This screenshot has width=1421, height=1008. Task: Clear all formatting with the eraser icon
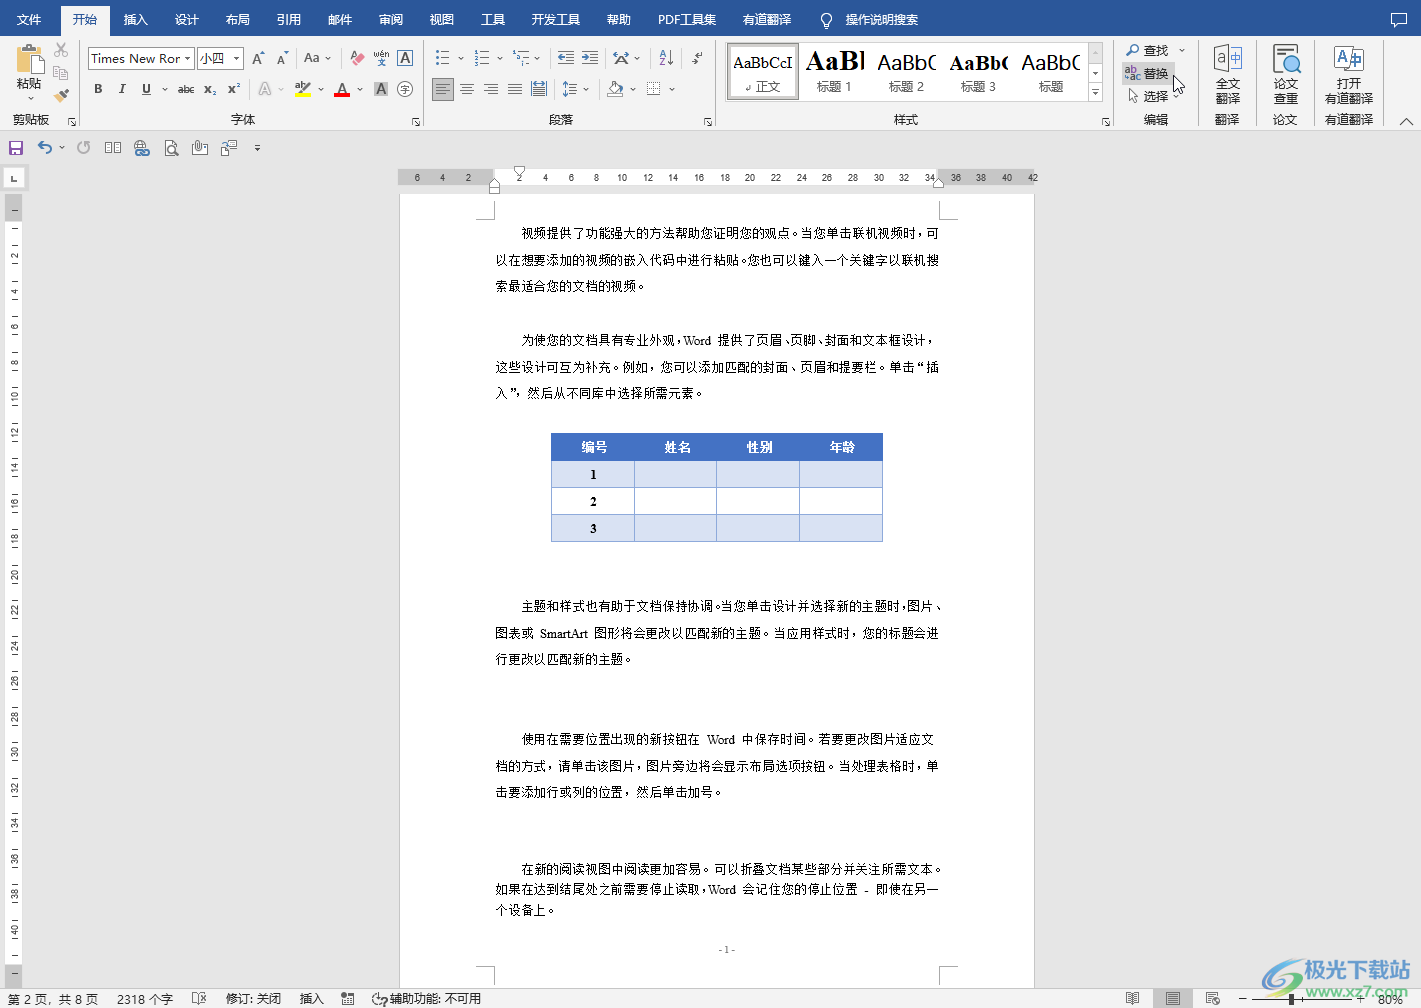coord(357,58)
